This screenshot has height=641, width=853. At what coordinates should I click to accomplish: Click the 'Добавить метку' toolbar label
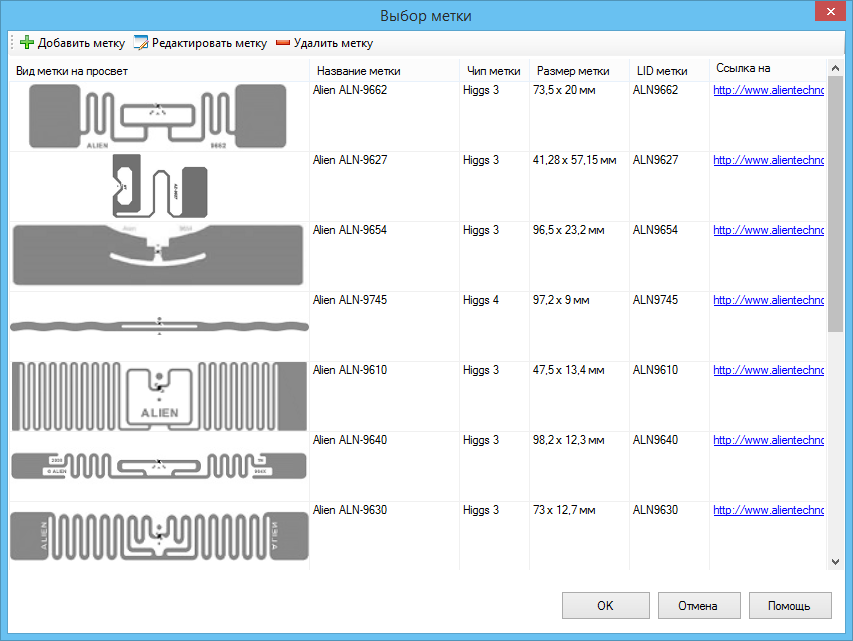[x=81, y=43]
